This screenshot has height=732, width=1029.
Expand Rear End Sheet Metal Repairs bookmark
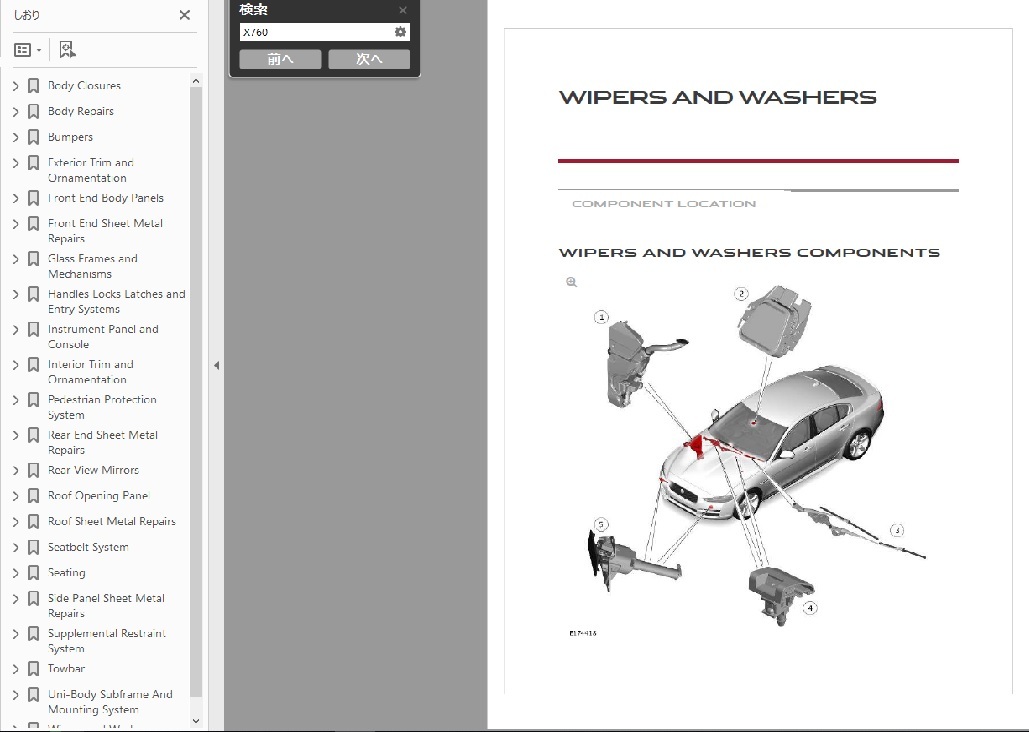click(16, 435)
